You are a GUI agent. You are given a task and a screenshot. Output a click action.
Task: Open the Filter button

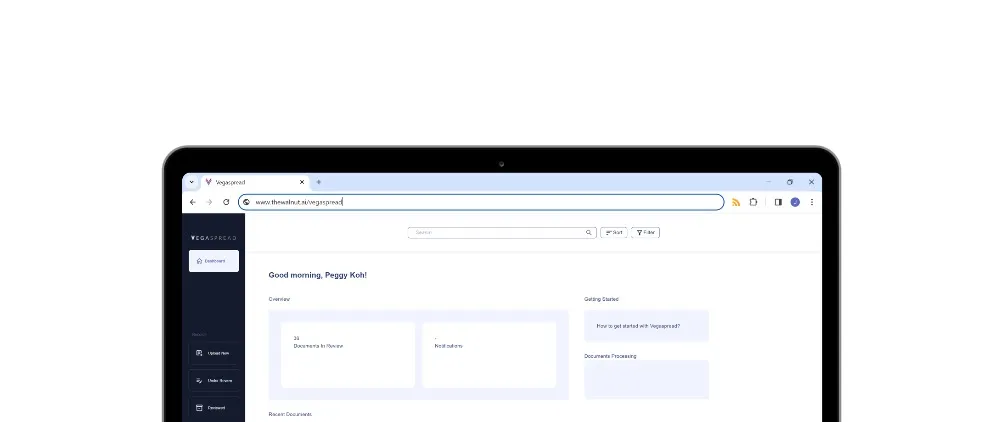[645, 233]
